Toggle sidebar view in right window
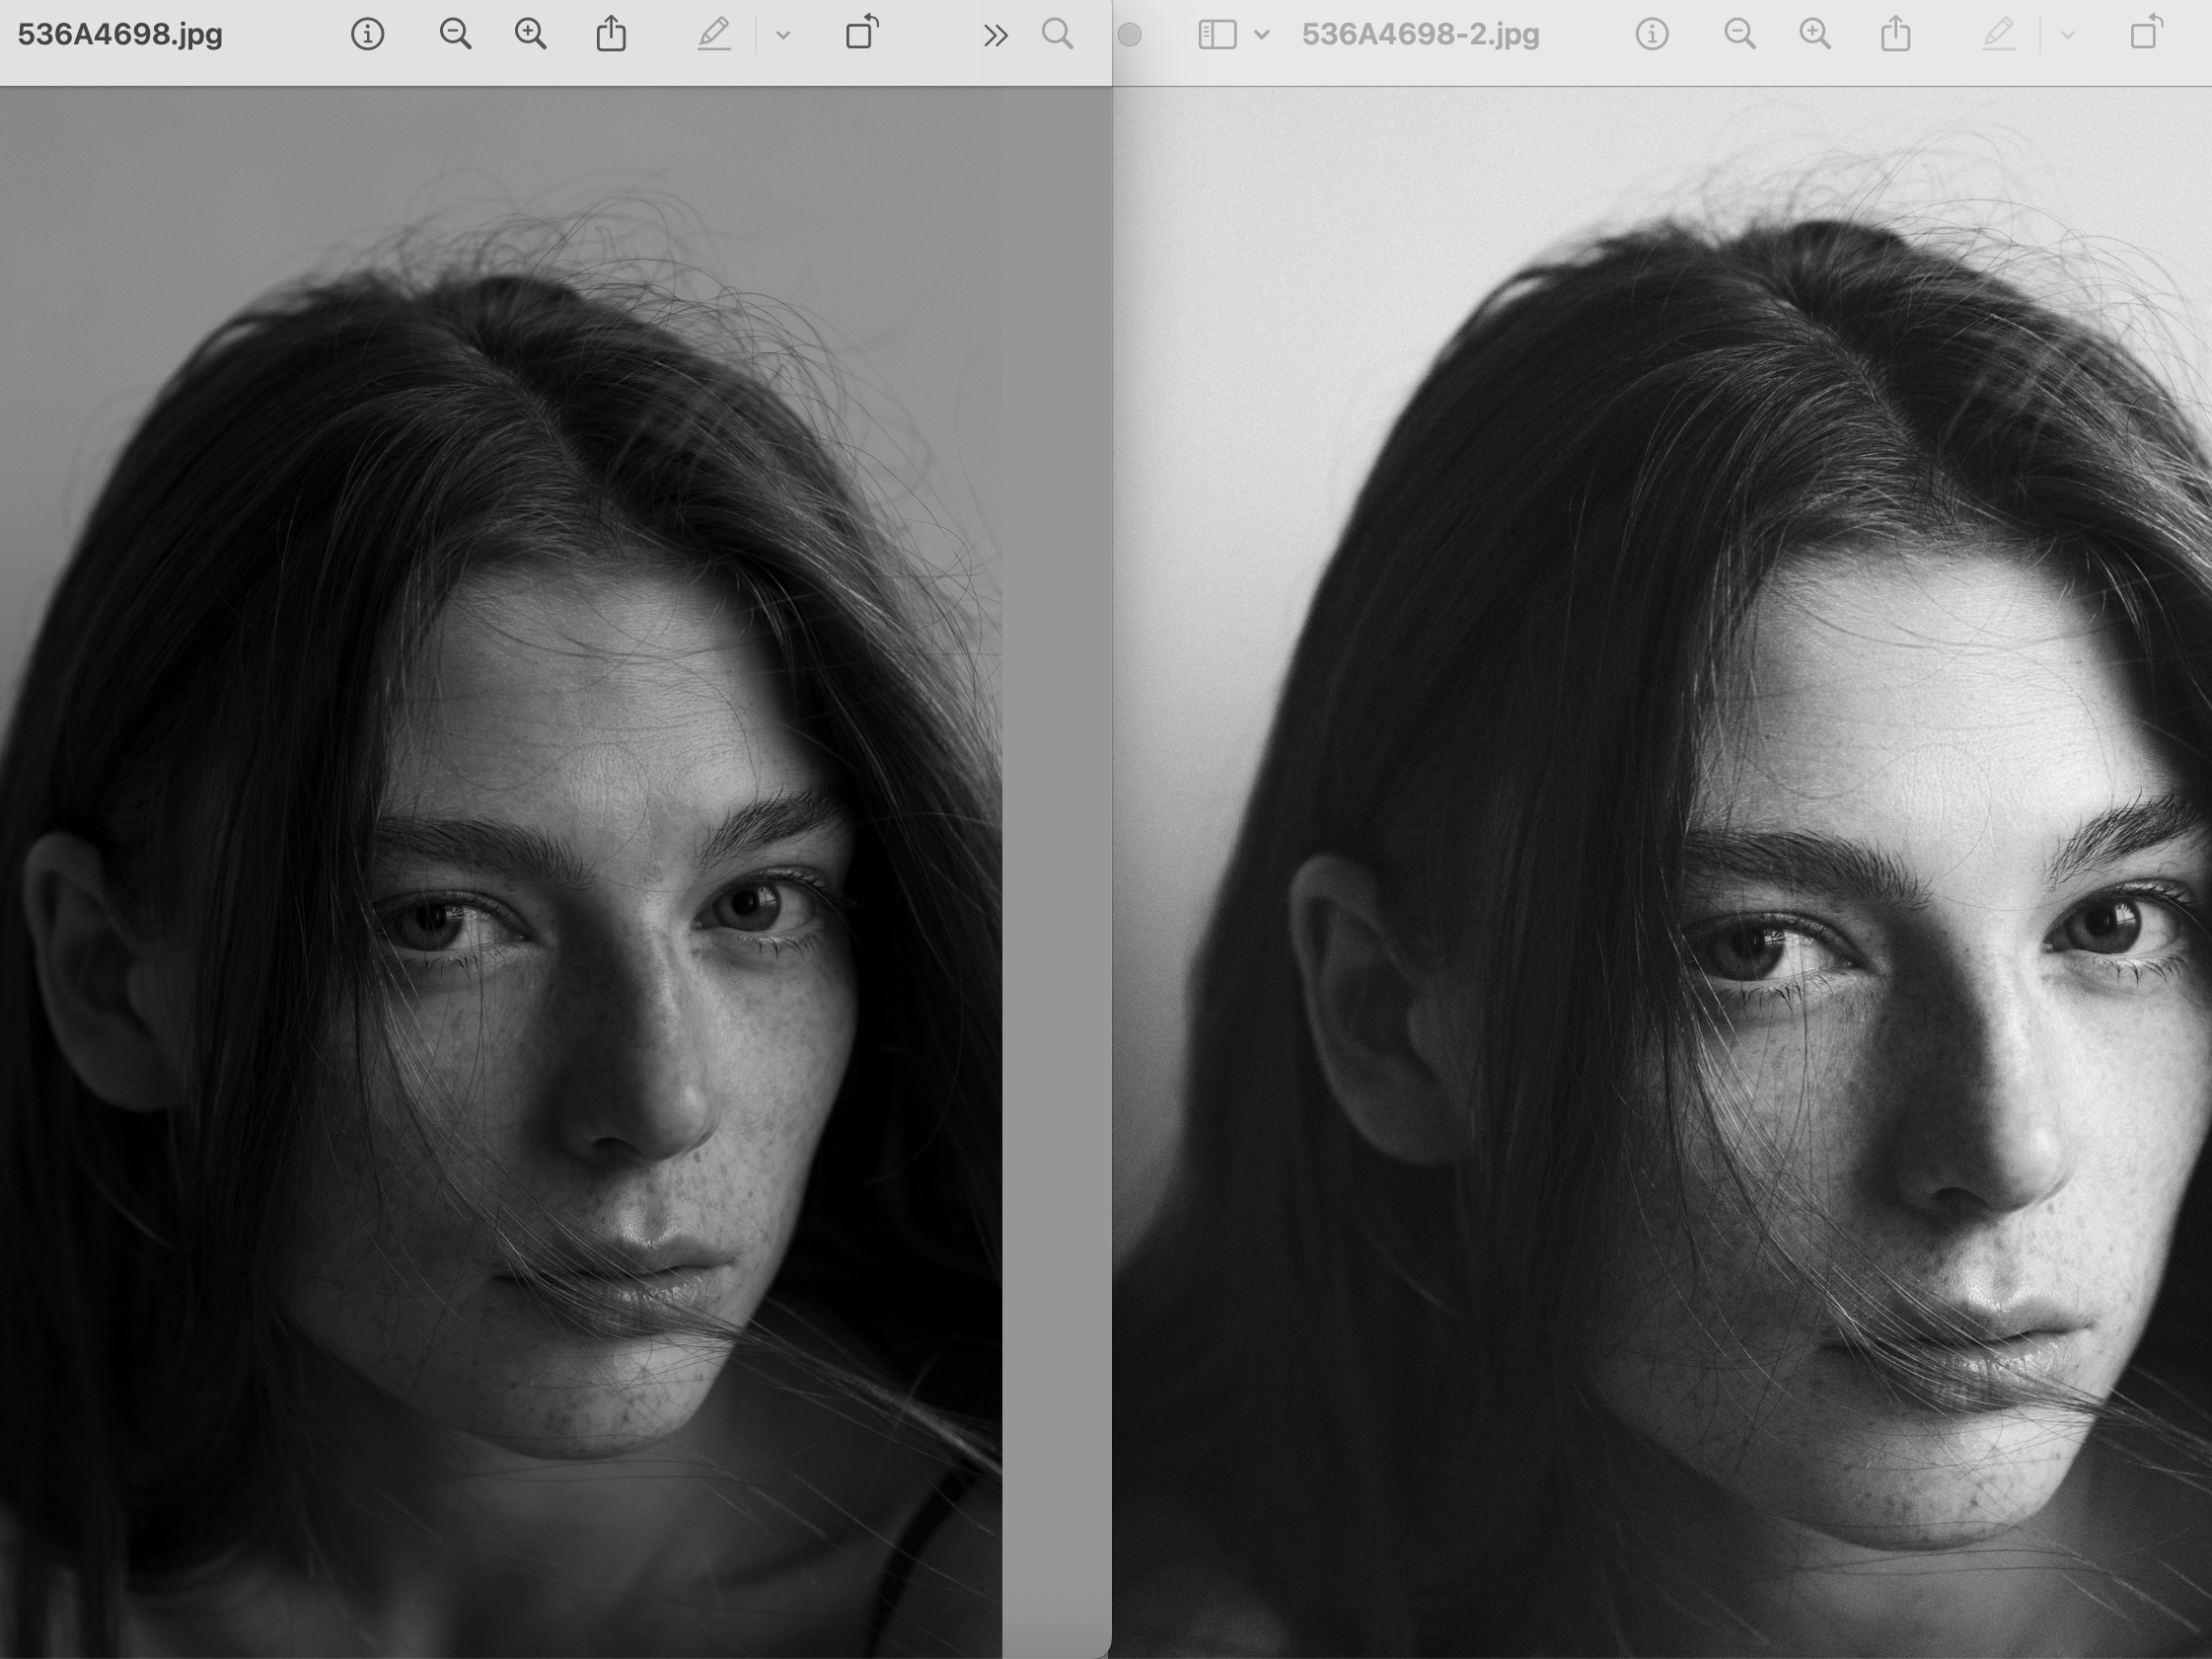2212x1659 pixels. tap(1217, 35)
